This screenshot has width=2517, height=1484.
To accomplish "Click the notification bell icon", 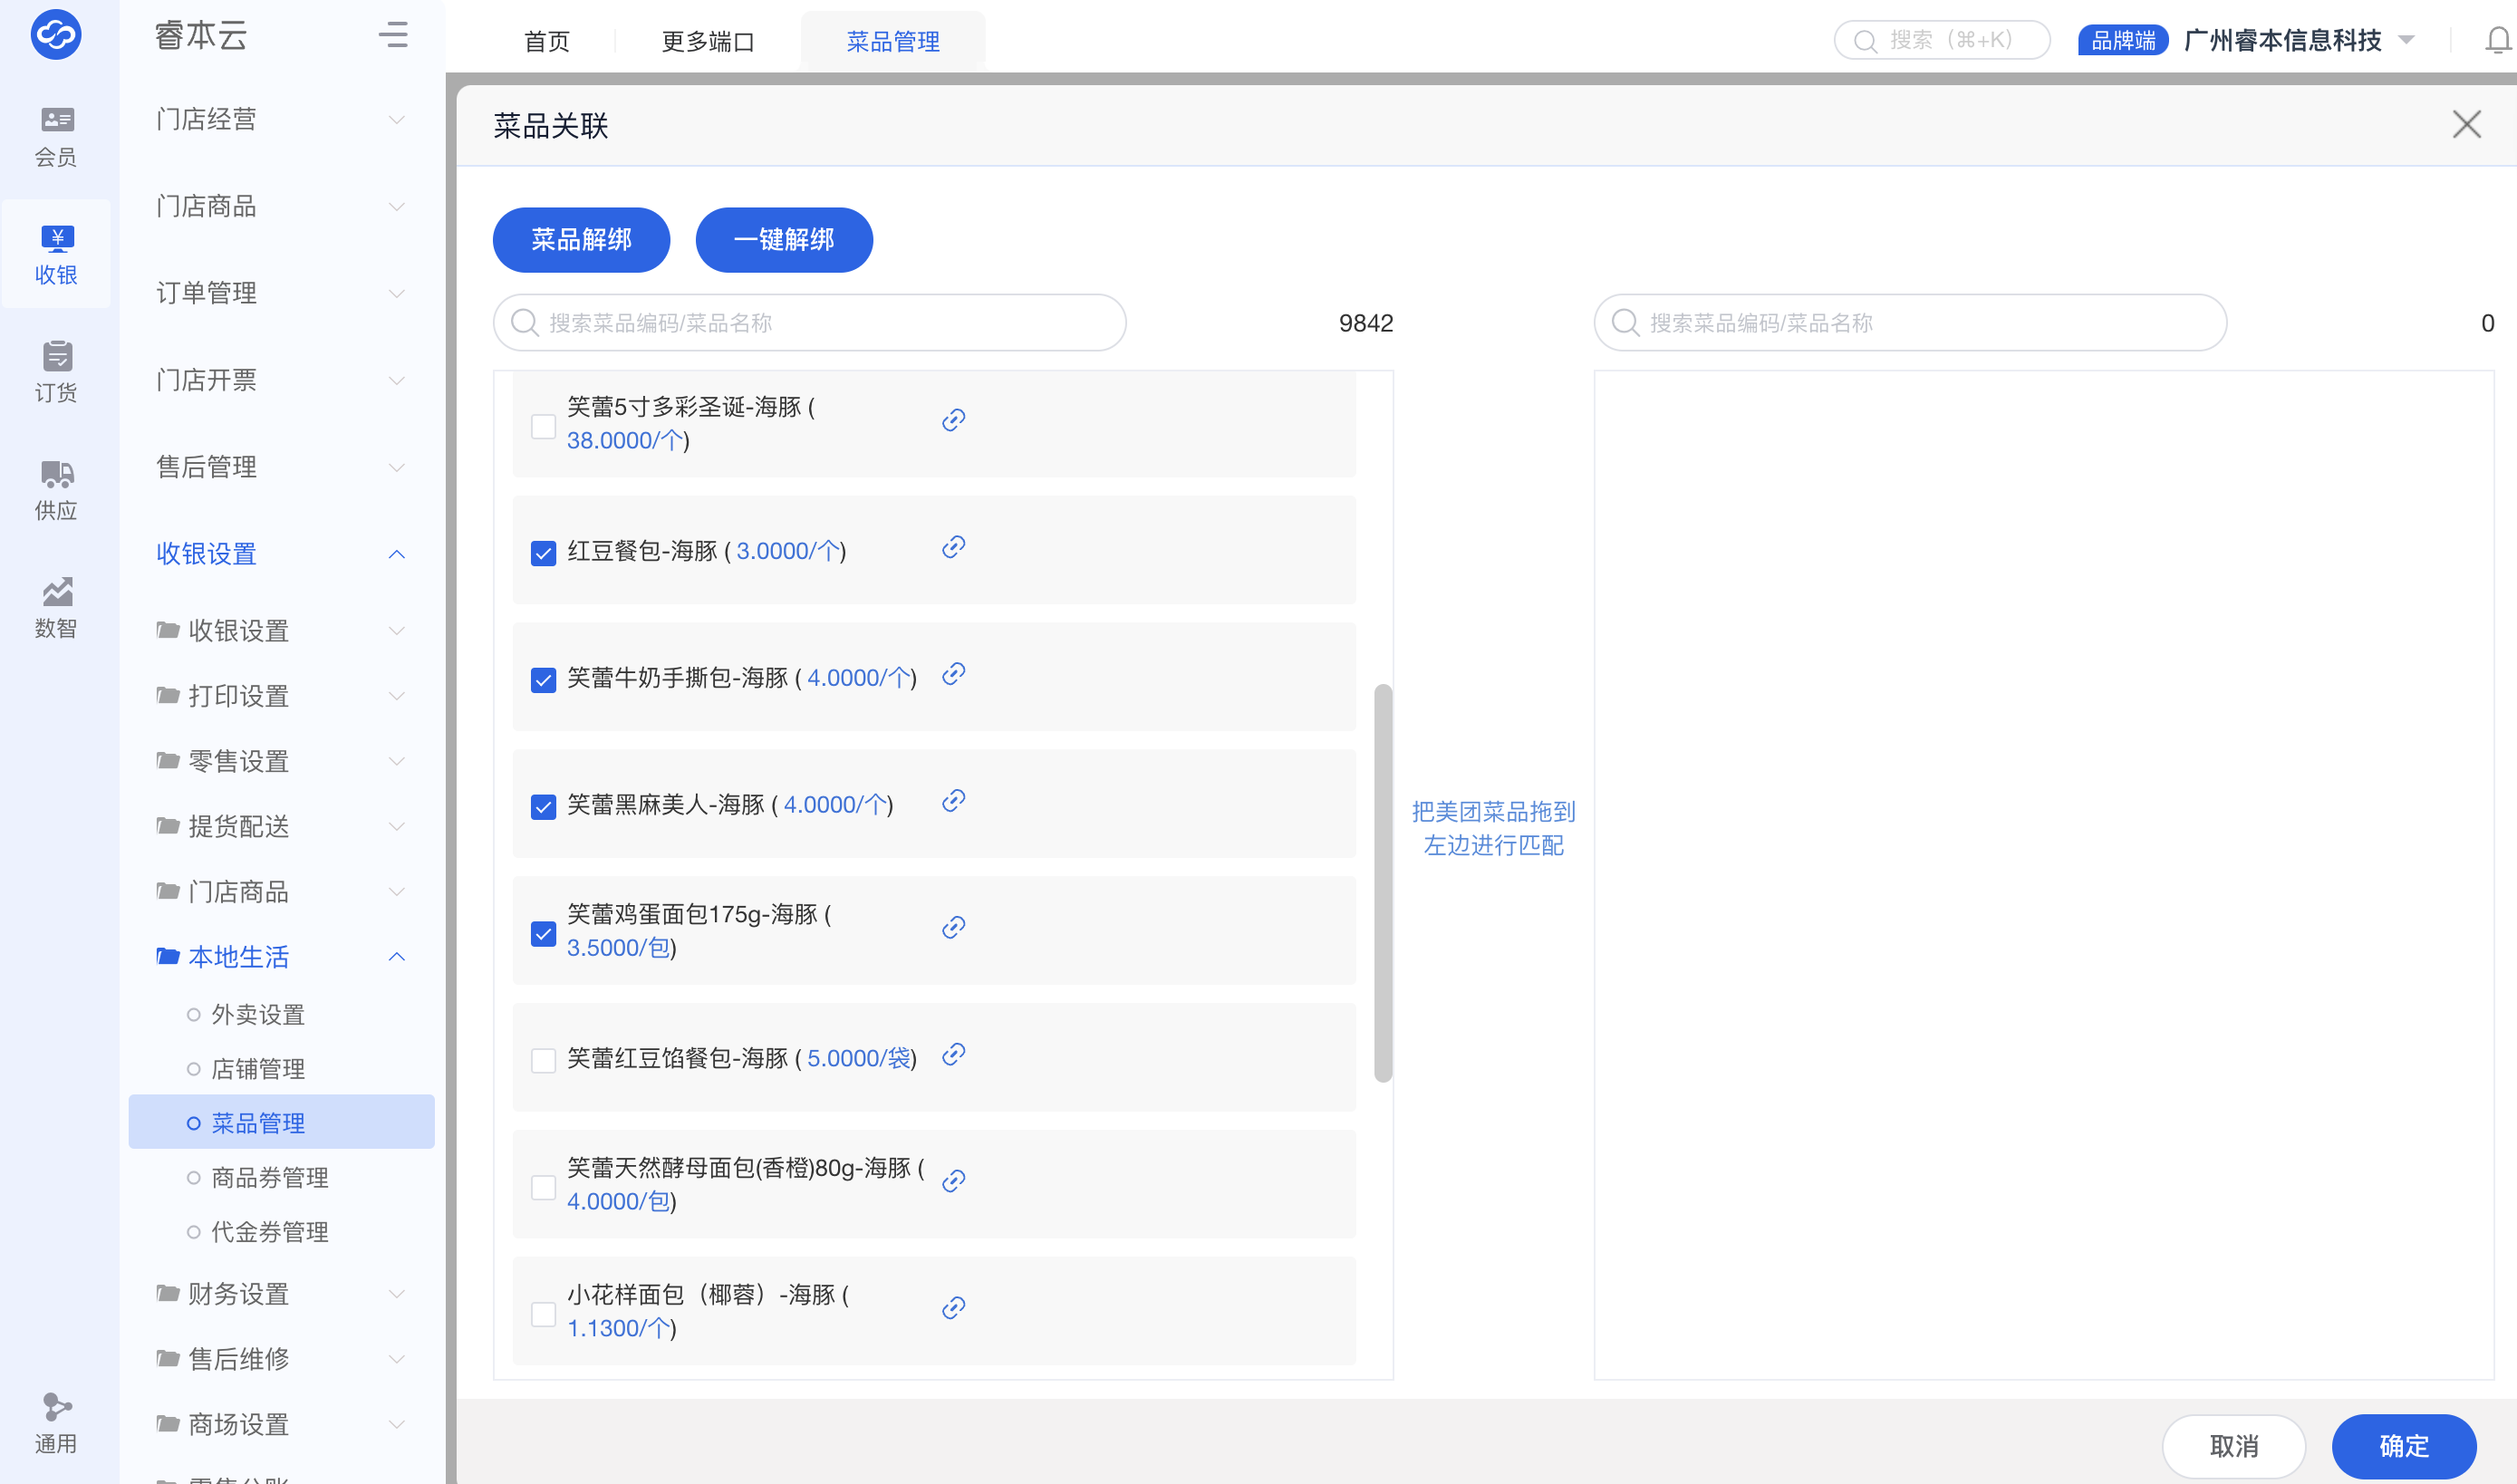I will [x=2497, y=40].
